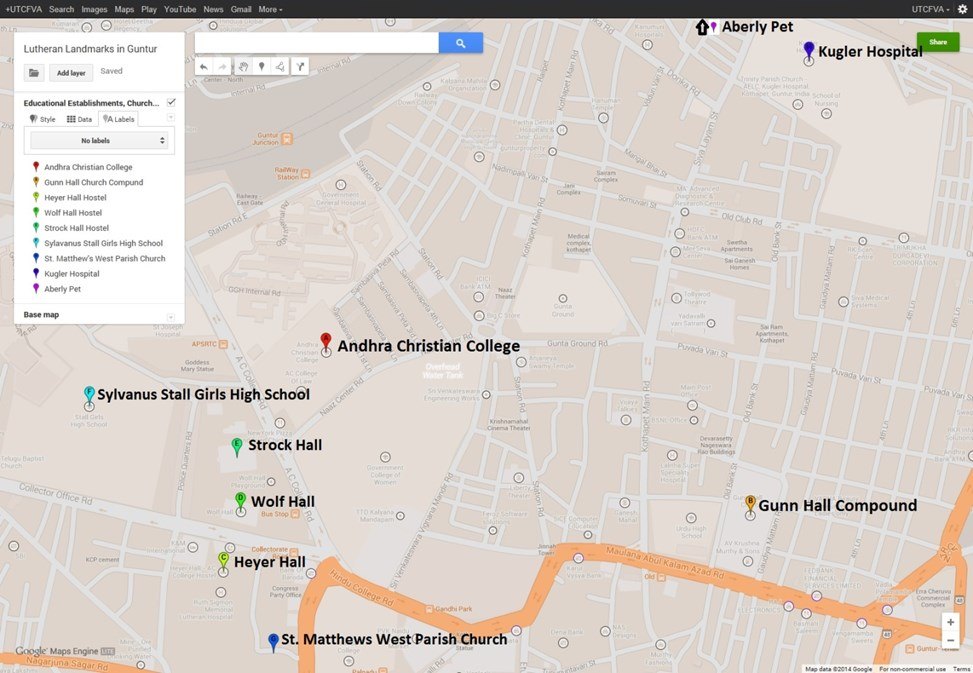
Task: Switch to the Style tab
Action: pos(42,119)
